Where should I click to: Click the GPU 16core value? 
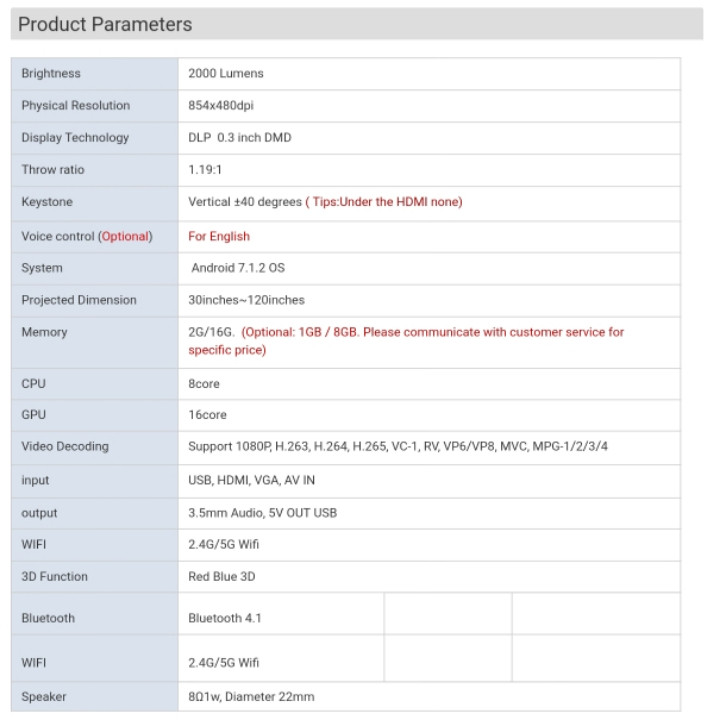coord(208,415)
